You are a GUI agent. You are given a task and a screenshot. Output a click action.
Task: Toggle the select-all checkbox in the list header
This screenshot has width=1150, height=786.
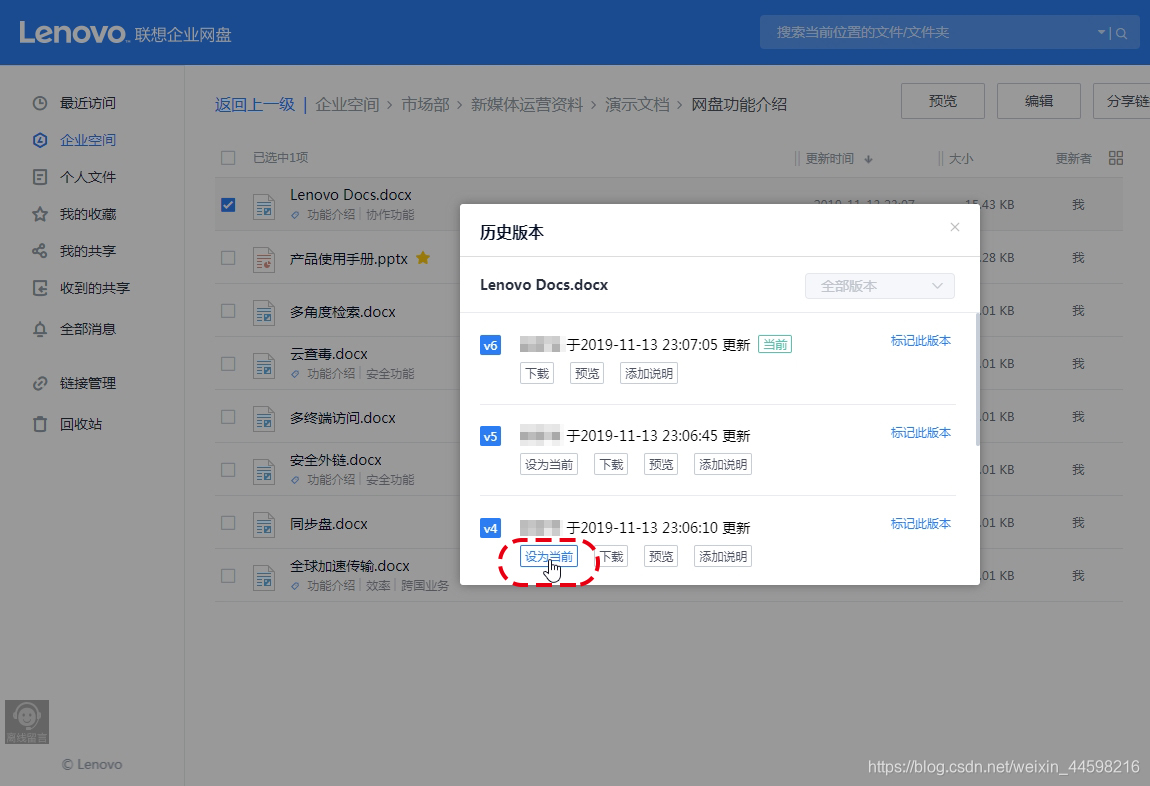coord(228,158)
